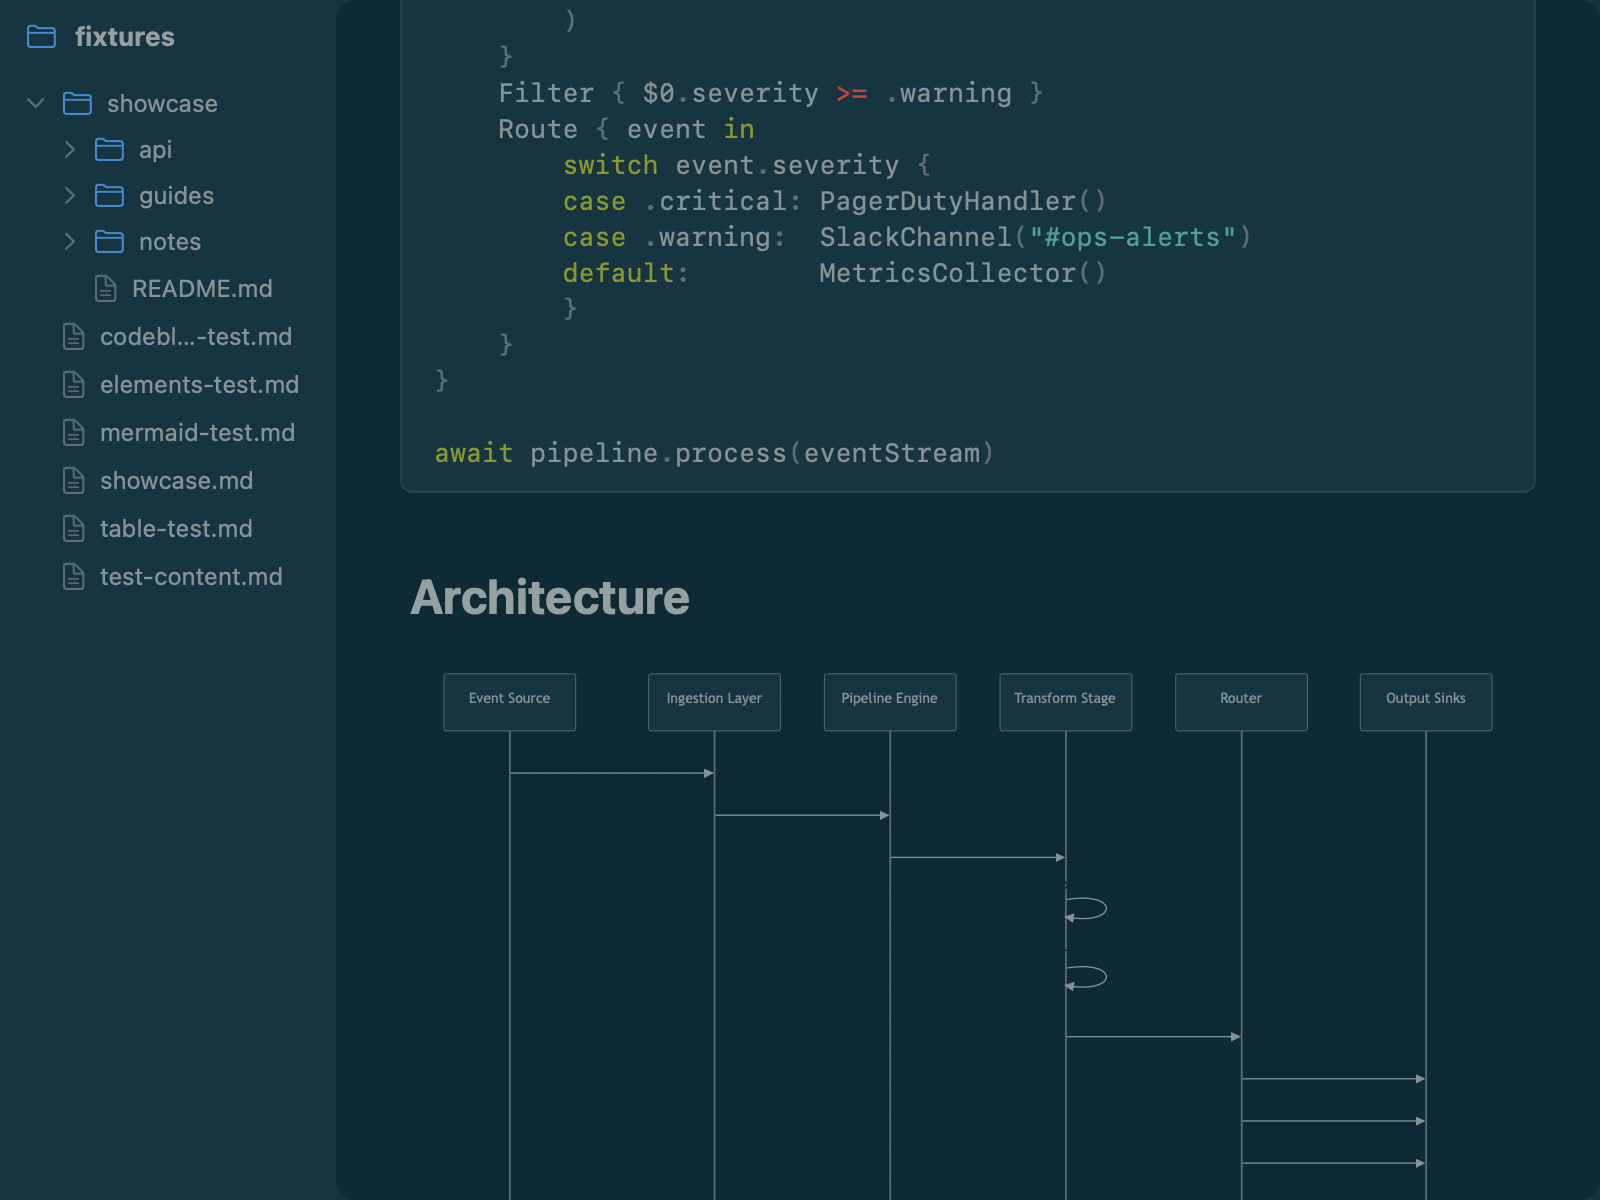Click the README.md file icon
Image resolution: width=1600 pixels, height=1200 pixels.
point(106,288)
